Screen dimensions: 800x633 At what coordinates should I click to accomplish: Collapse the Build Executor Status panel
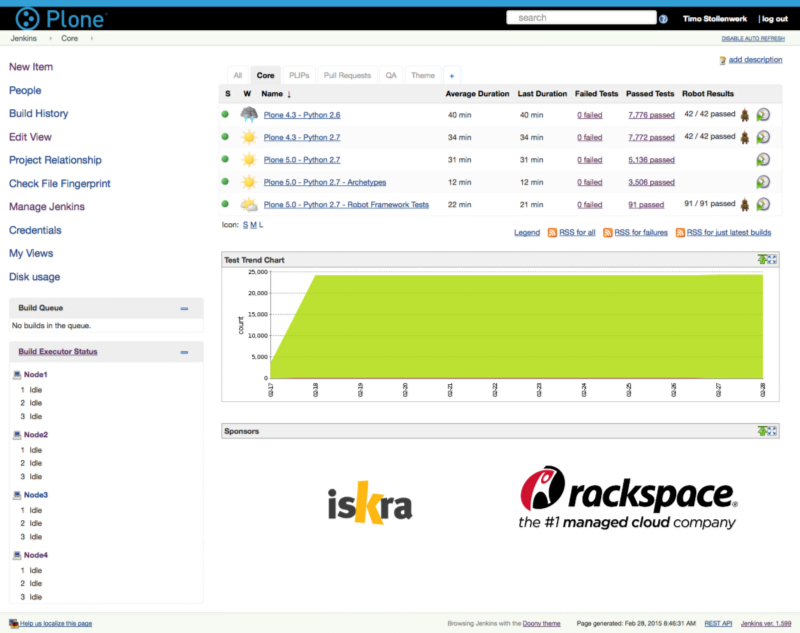pyautogui.click(x=184, y=351)
